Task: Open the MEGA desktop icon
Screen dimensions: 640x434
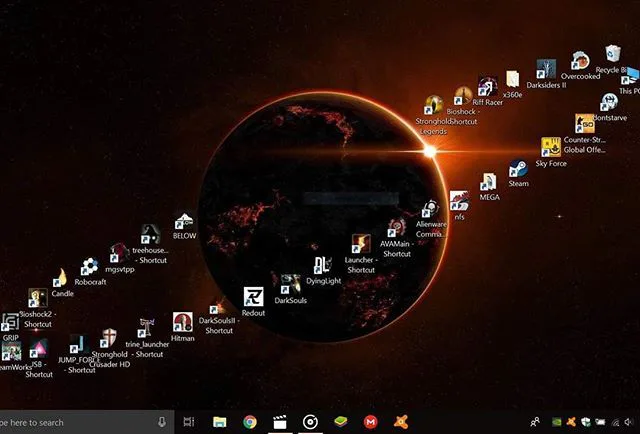Action: [488, 182]
